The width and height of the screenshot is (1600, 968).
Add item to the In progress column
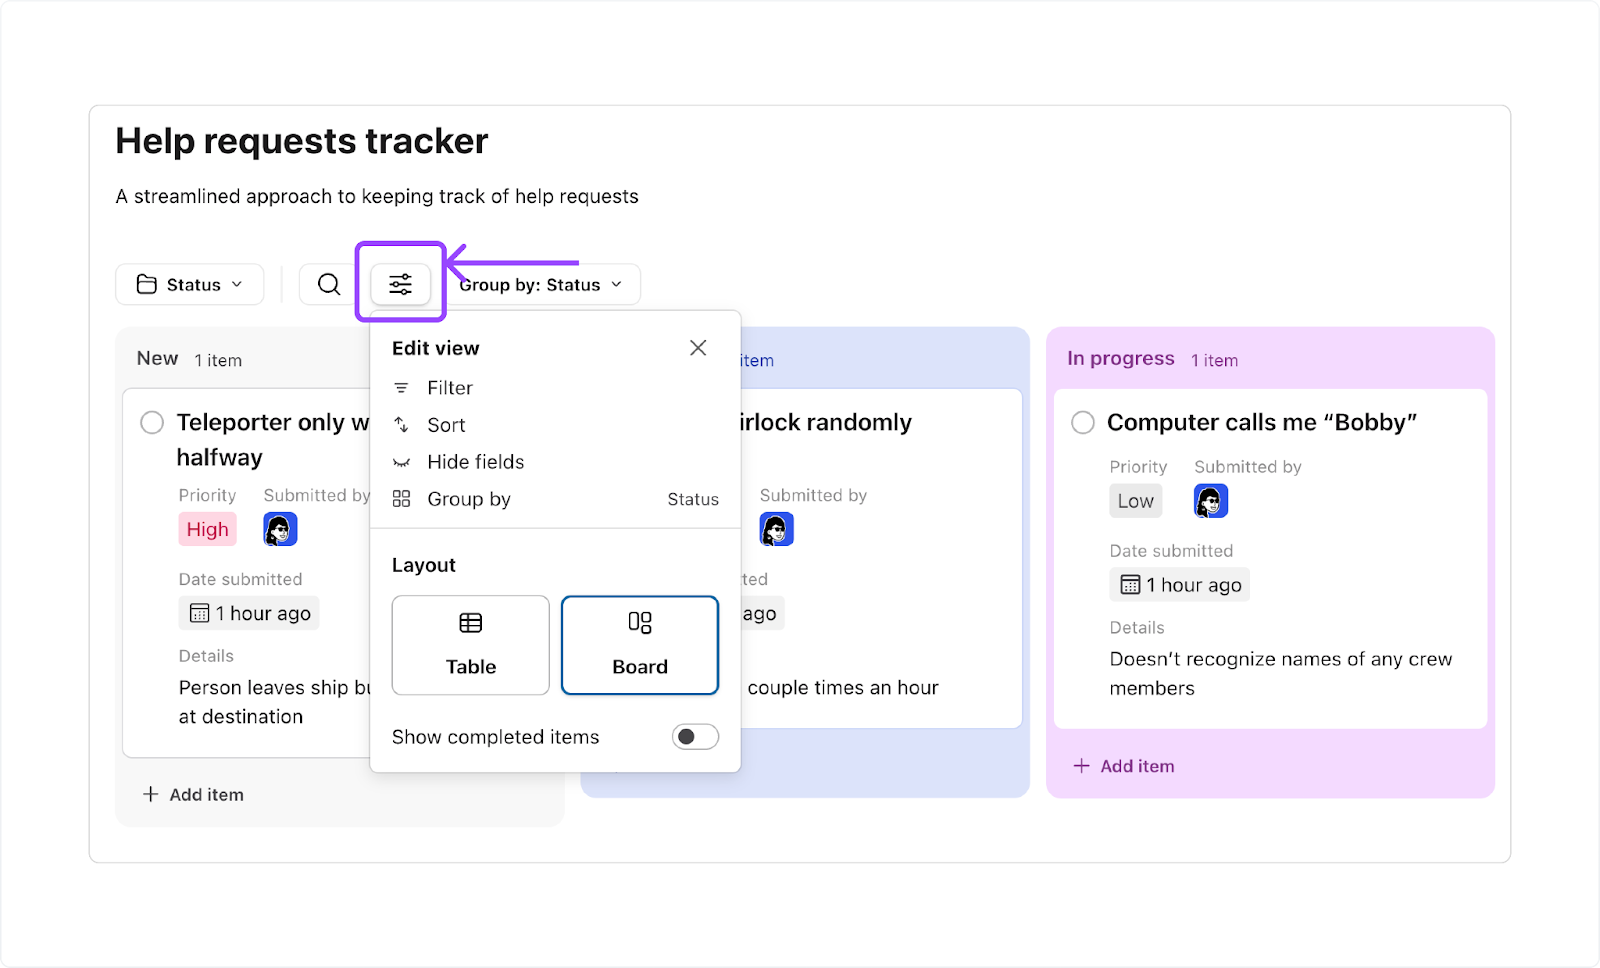pyautogui.click(x=1124, y=765)
